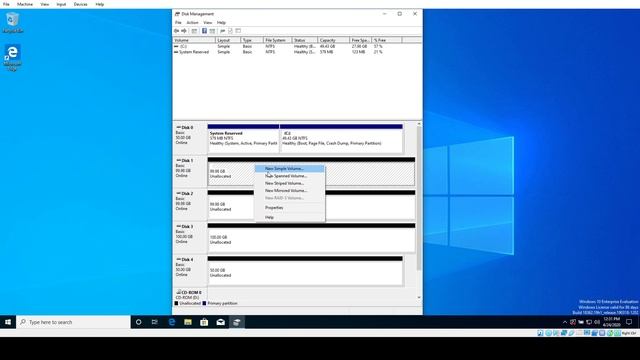The height and width of the screenshot is (360, 640).
Task: Click the Forward arrow in Disk Management toolbar
Action: point(184,31)
